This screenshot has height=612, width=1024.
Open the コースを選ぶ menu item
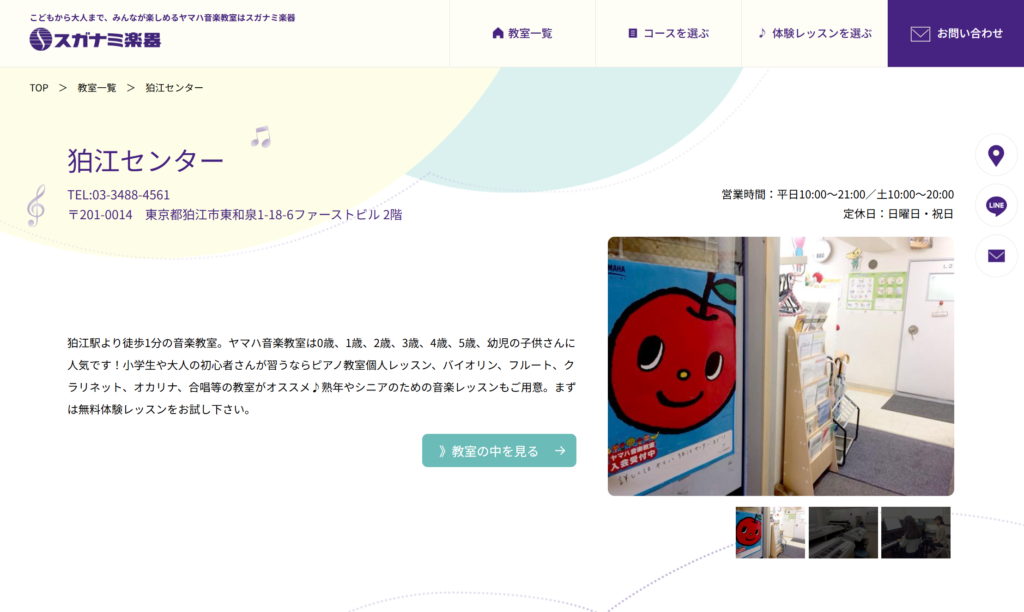point(668,33)
